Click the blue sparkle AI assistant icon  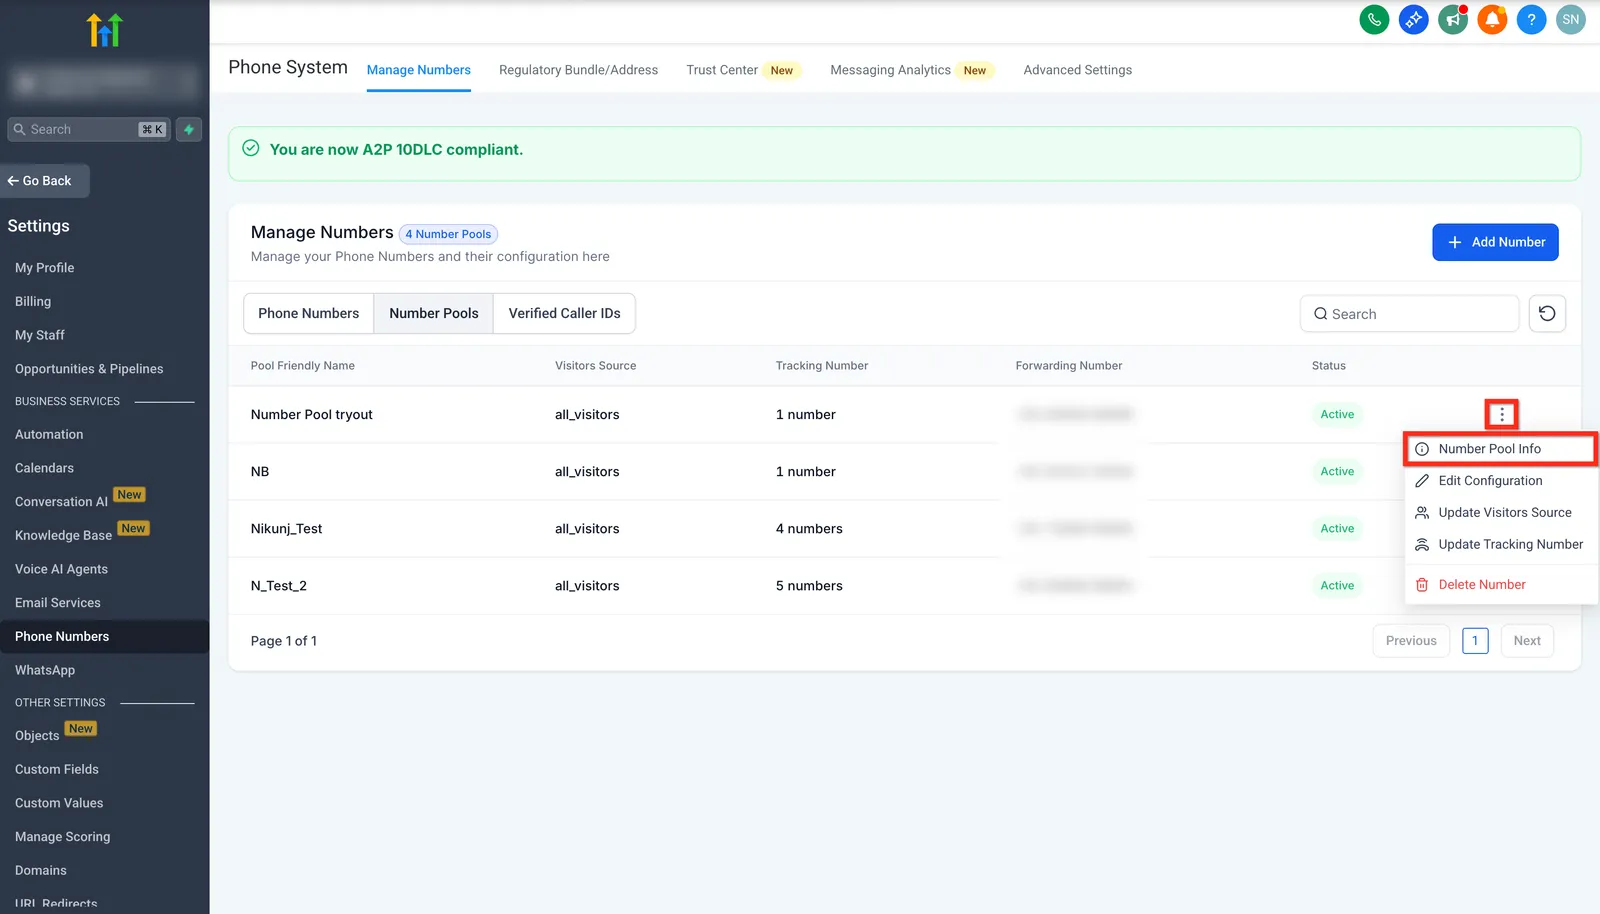point(1413,19)
